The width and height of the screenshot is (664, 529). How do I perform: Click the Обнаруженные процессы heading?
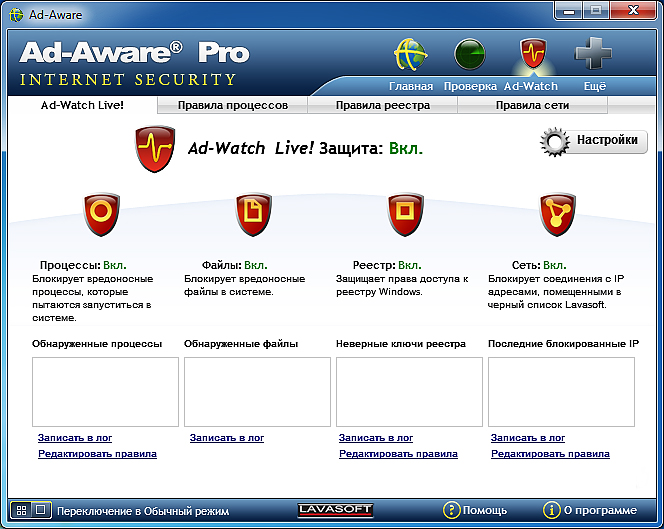pyautogui.click(x=97, y=344)
